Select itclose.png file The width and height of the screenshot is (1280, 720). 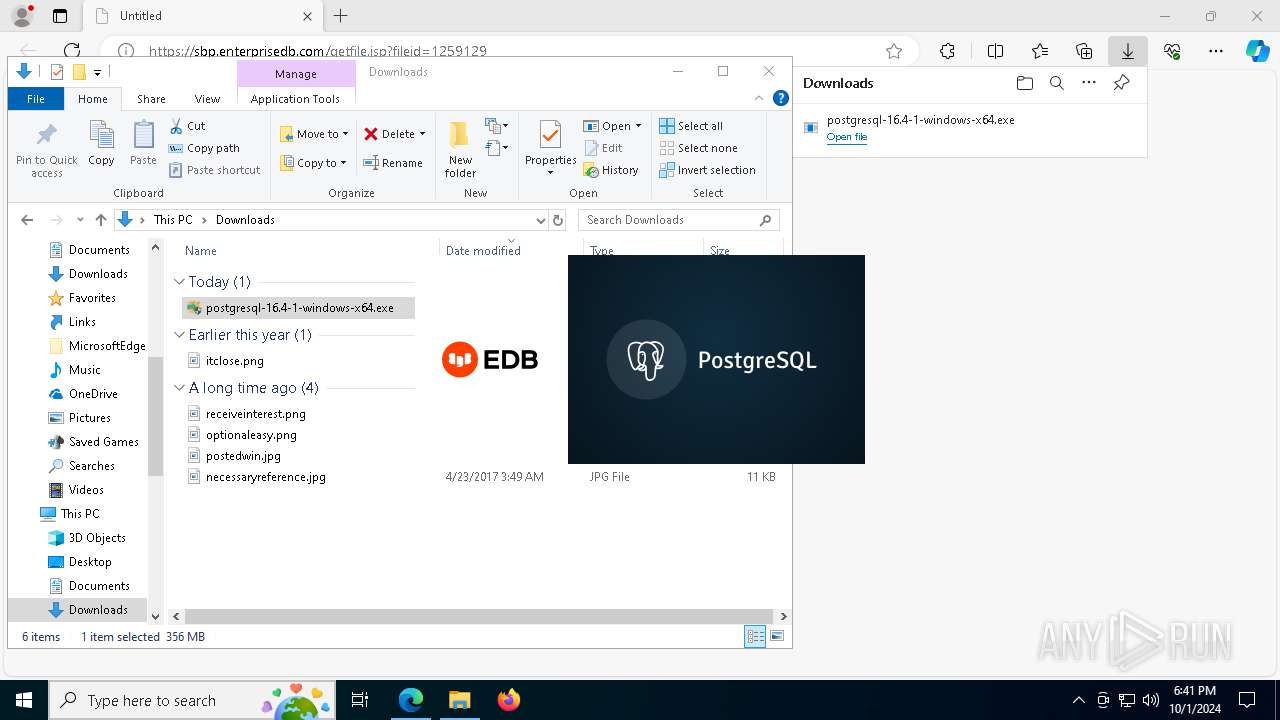pyautogui.click(x=234, y=361)
